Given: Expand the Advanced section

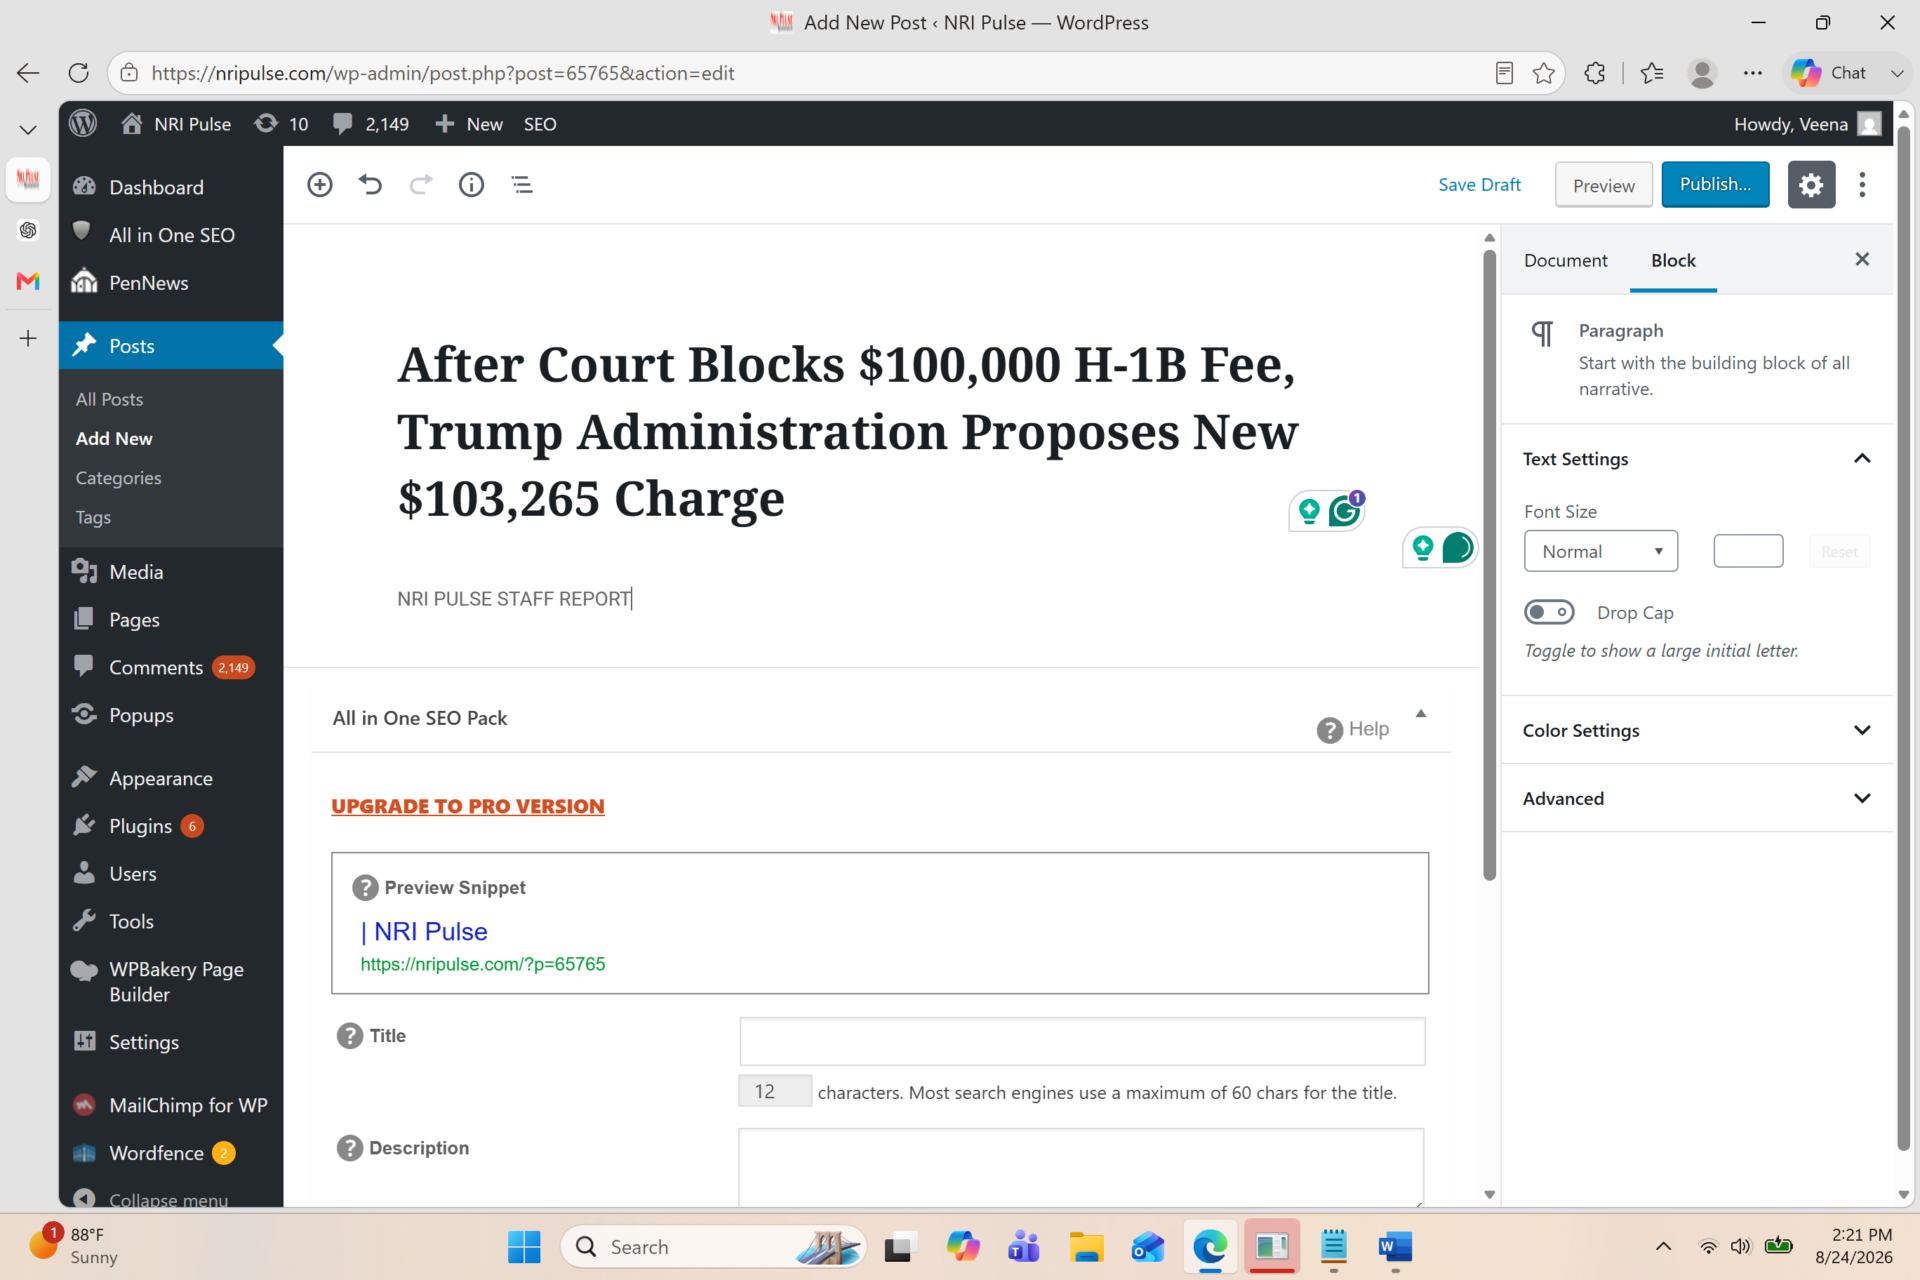Looking at the screenshot, I should tap(1862, 799).
